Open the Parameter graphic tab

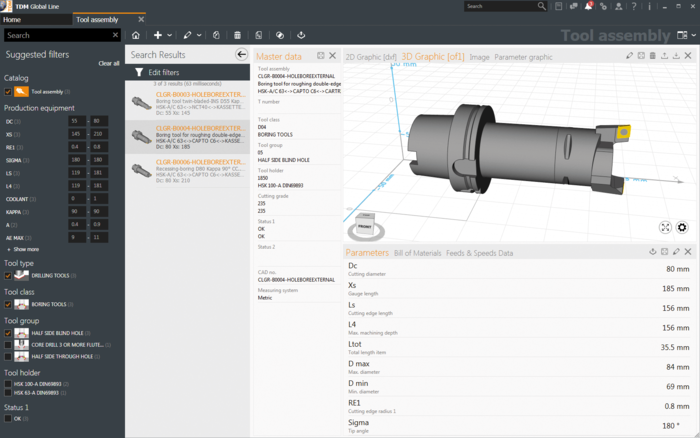pyautogui.click(x=523, y=57)
